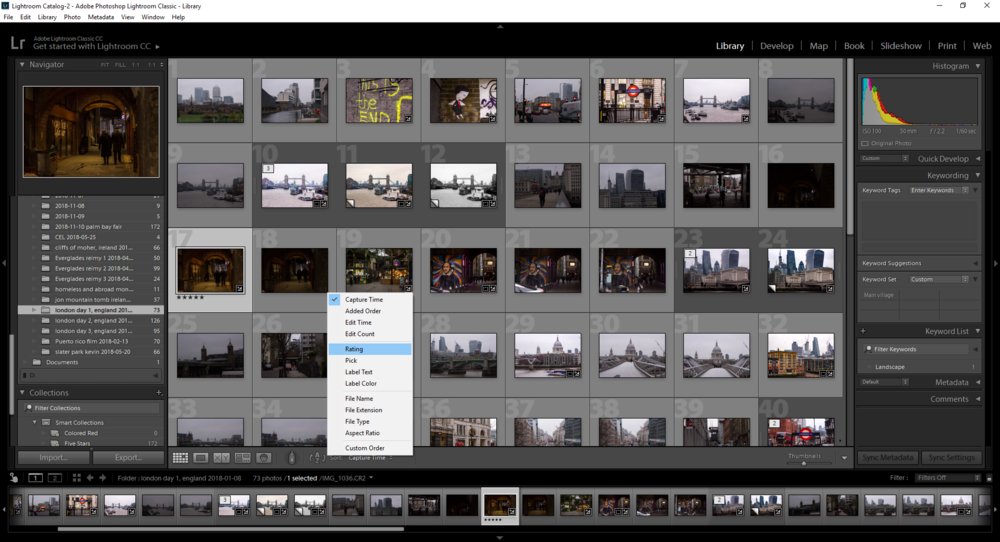
Task: Add a new collection with plus icon
Action: coord(158,393)
